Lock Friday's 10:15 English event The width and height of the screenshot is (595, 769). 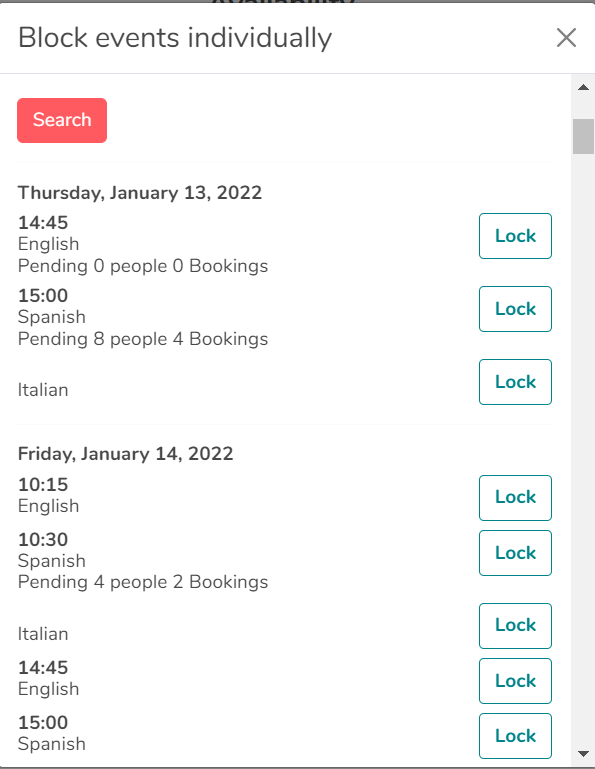click(515, 498)
